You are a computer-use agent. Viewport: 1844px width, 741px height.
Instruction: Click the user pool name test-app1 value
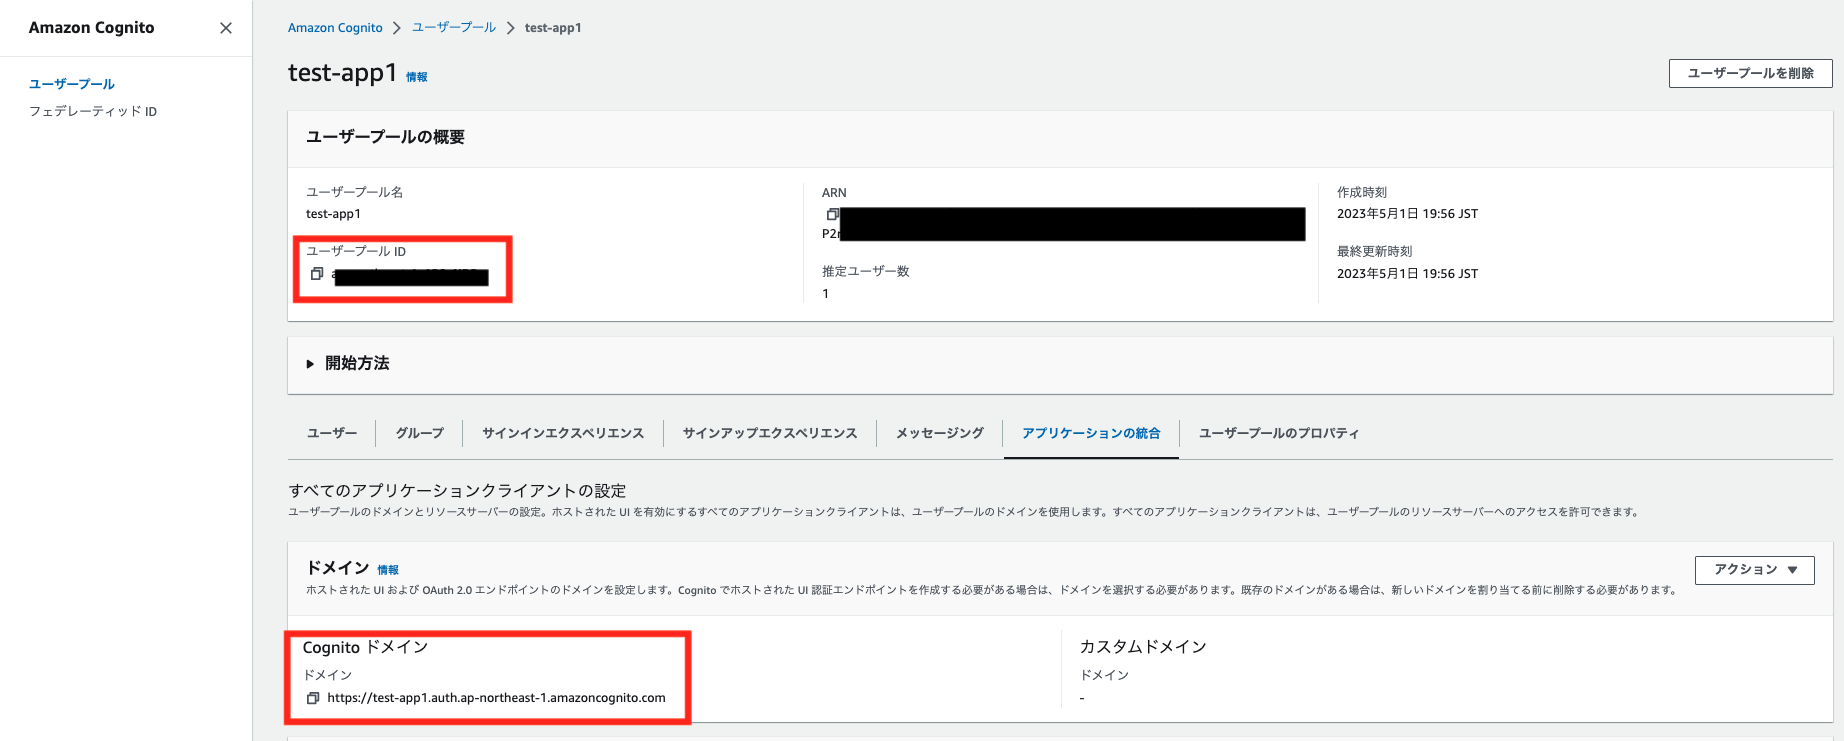pos(333,214)
